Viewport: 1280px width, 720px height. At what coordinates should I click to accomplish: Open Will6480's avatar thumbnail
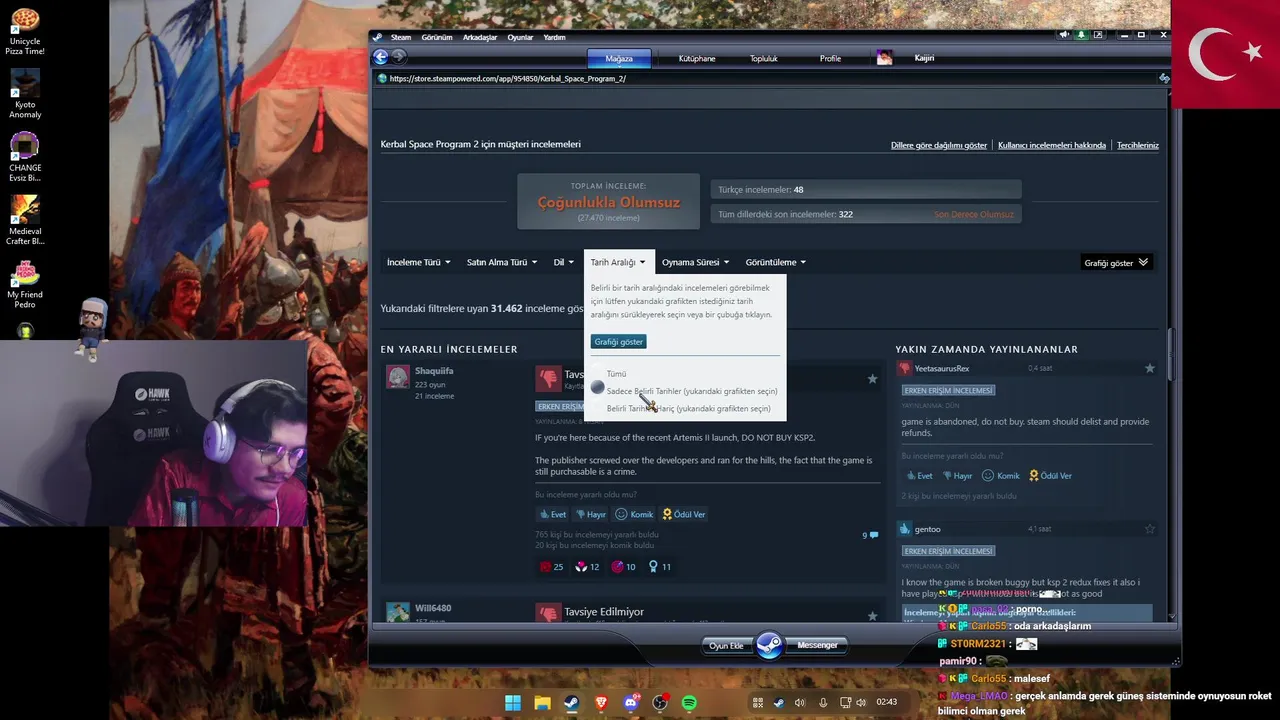coord(398,612)
